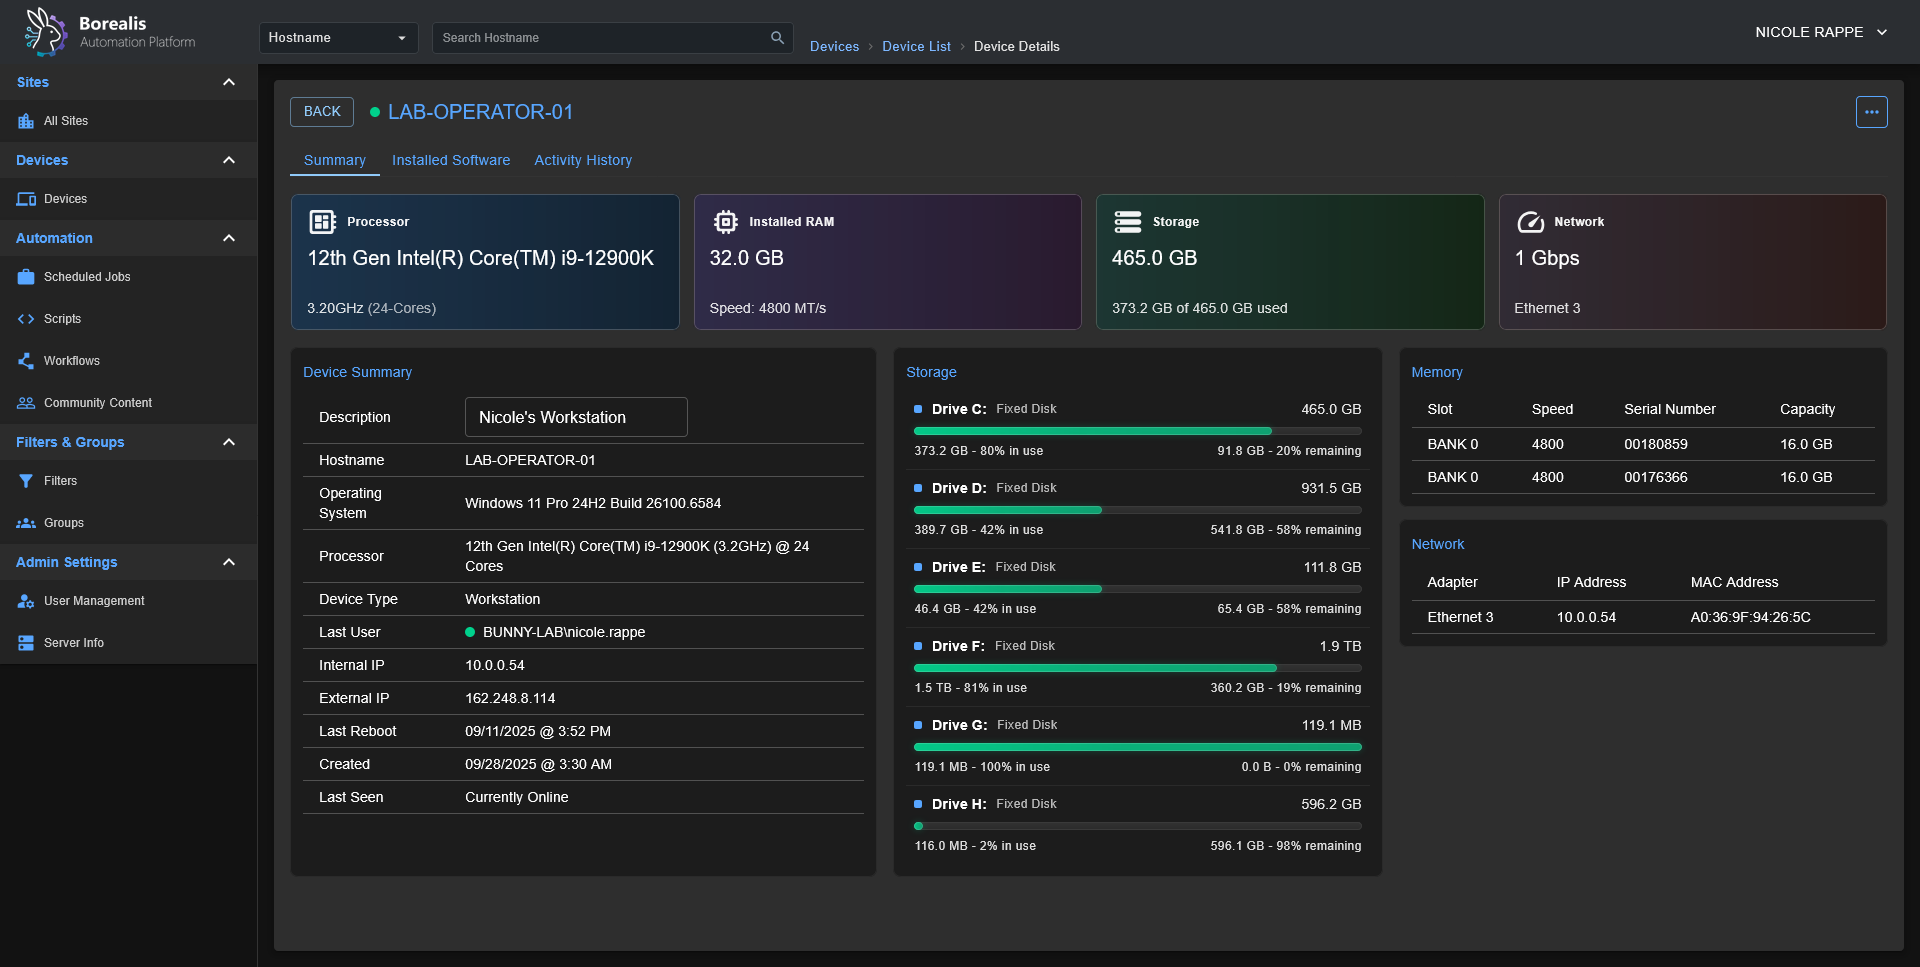Screen dimensions: 1920x967
Task: Click the Workflows icon in sidebar
Action: tap(26, 361)
